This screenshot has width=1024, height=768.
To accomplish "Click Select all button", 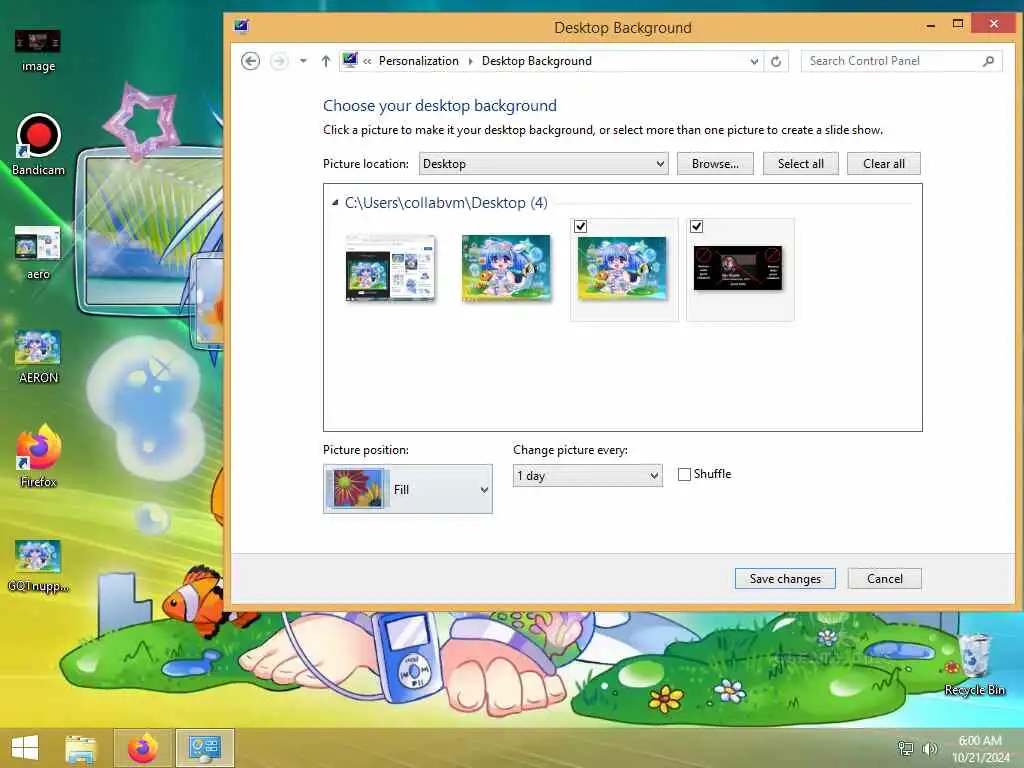I will click(801, 164).
